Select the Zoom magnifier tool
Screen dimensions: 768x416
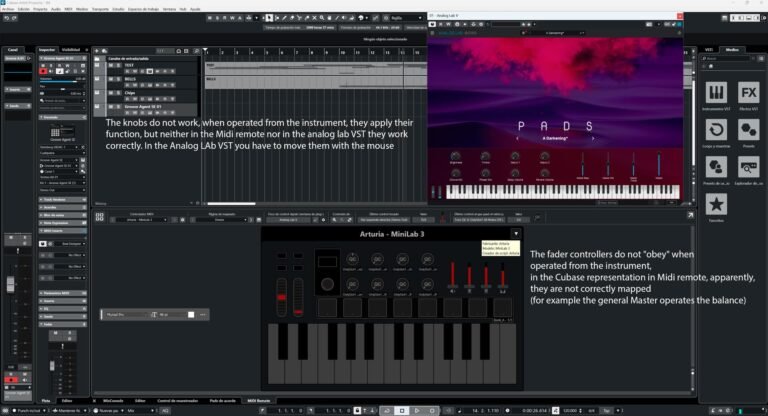322,18
